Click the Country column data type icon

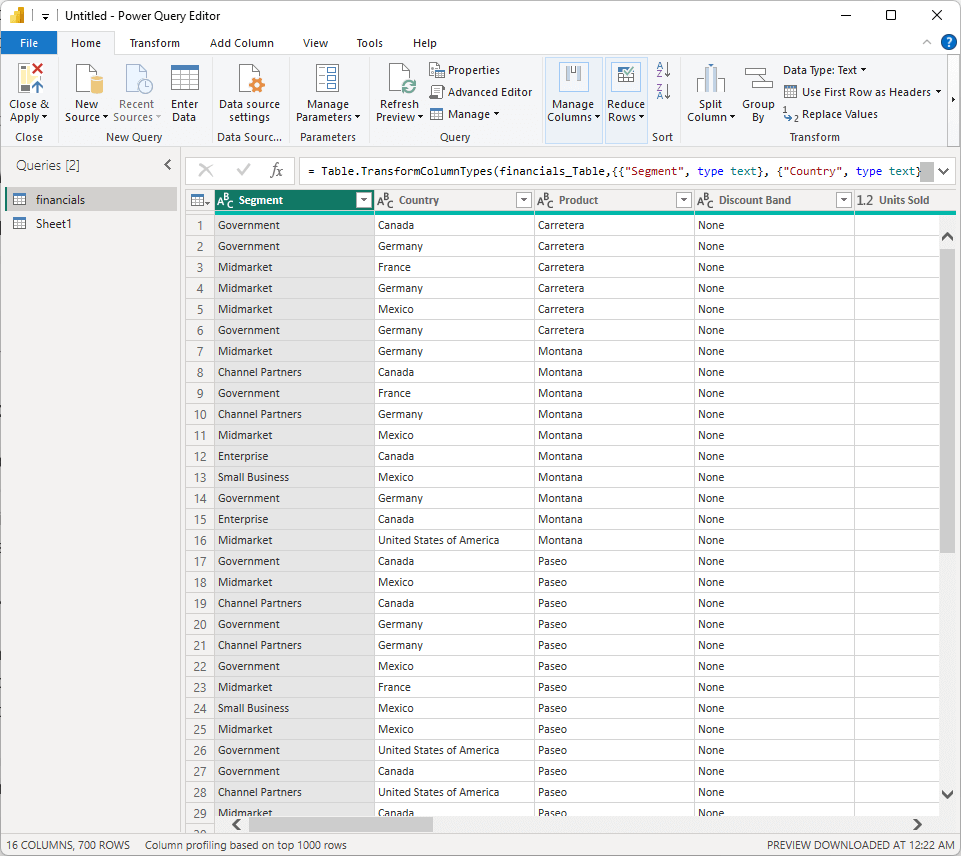pyautogui.click(x=385, y=200)
